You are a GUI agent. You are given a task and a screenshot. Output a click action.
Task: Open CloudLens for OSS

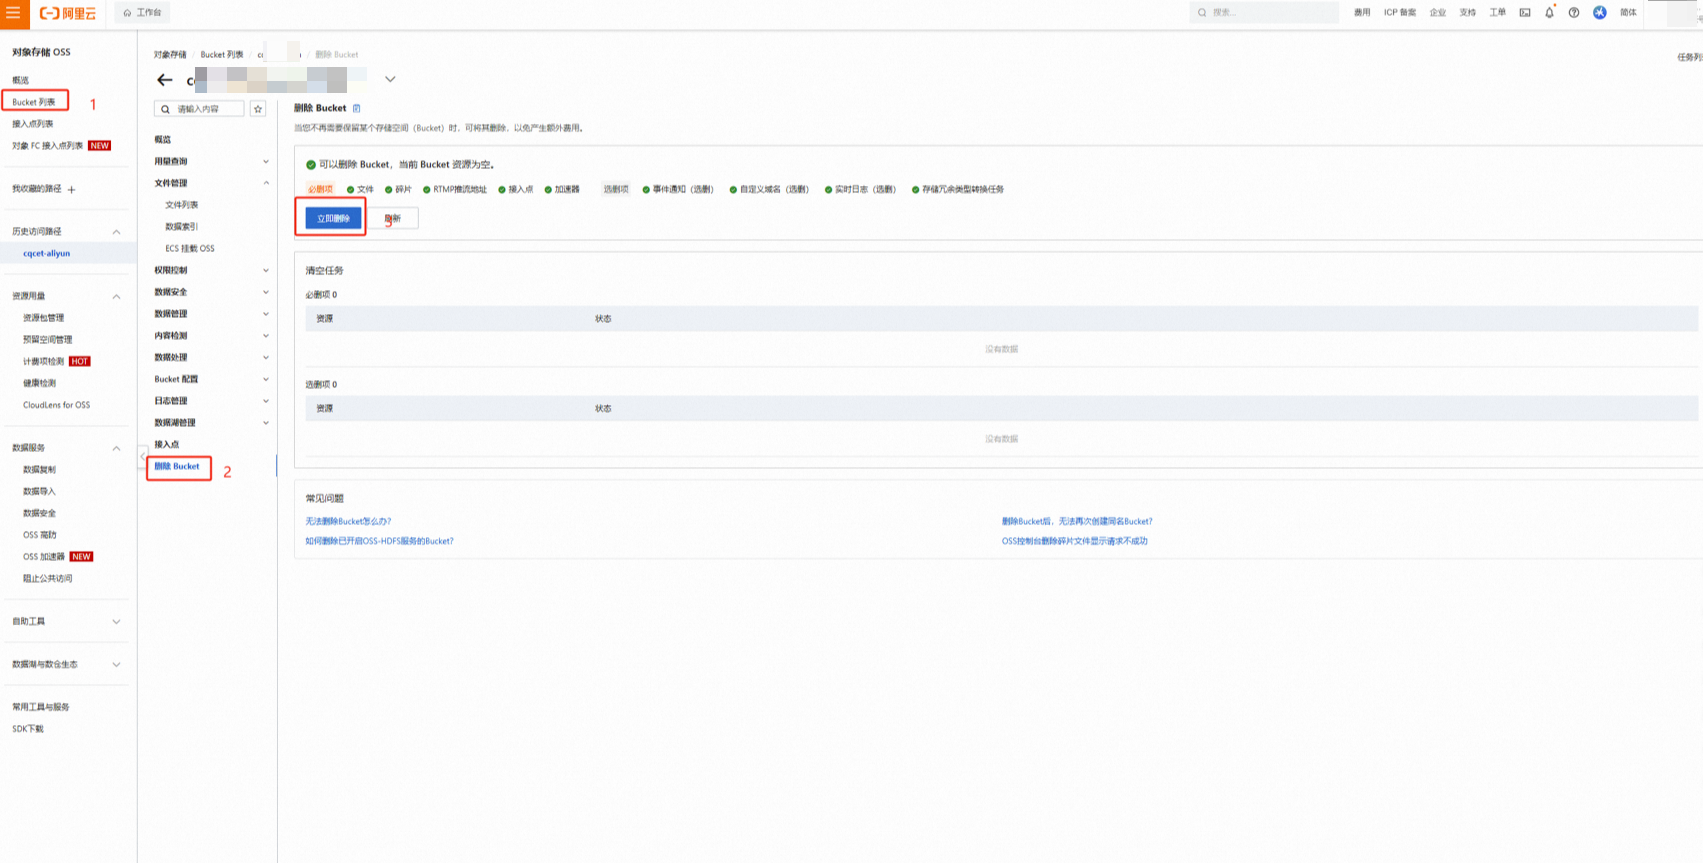click(x=56, y=405)
